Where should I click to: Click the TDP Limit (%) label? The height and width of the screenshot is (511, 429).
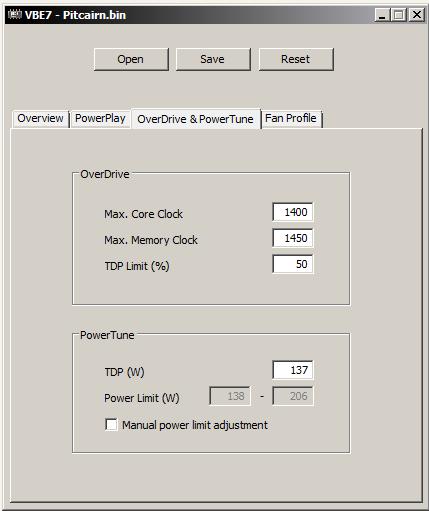pos(137,266)
